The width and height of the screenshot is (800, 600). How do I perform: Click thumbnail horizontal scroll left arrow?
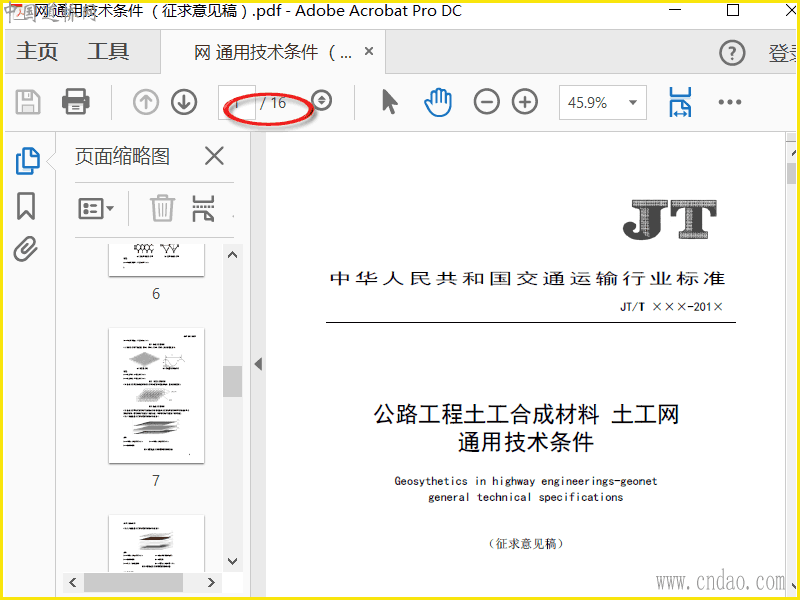coord(72,582)
